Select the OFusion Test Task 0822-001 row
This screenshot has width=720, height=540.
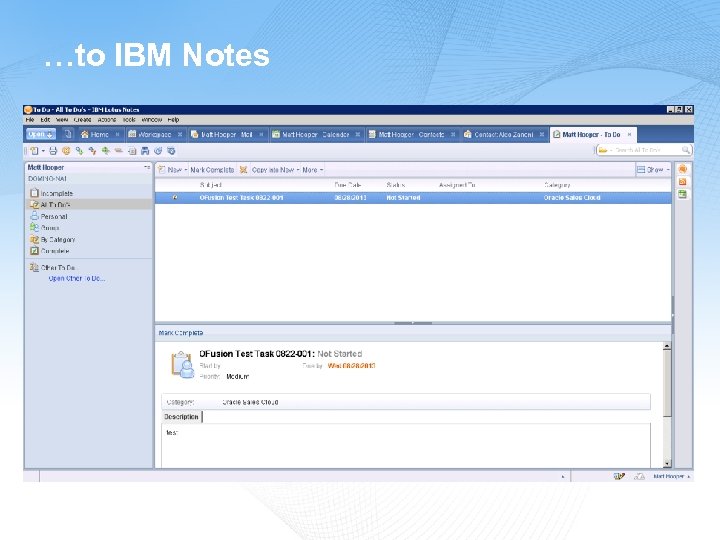(x=413, y=197)
